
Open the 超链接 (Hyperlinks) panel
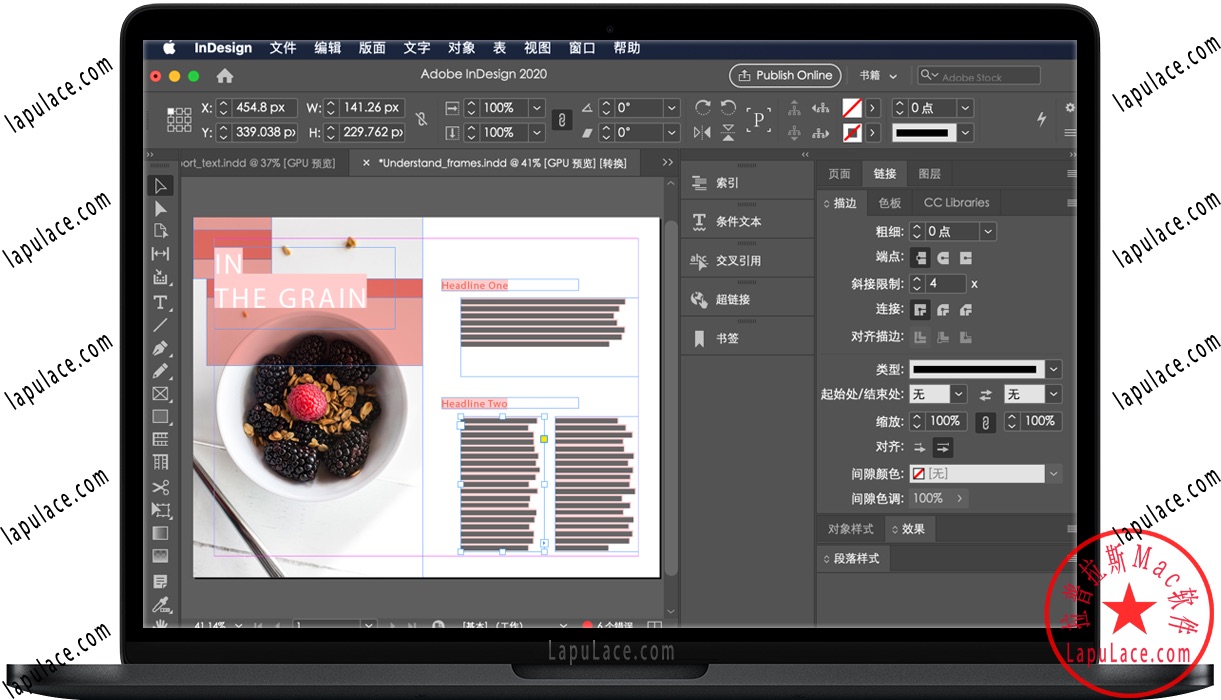pos(732,300)
